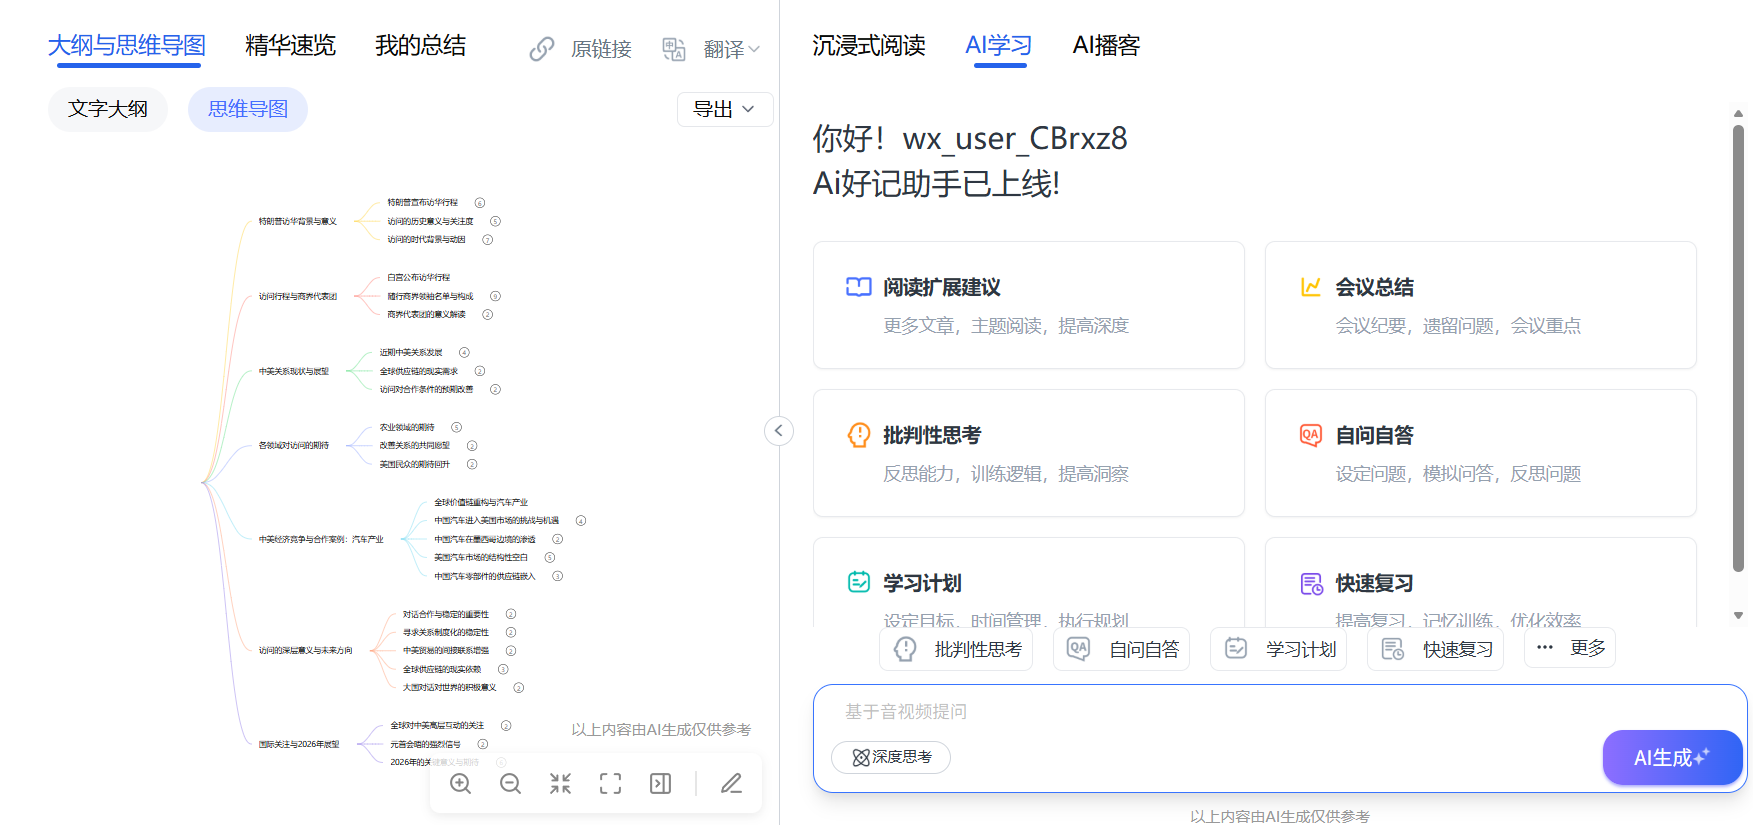Expand count badge beside 访问的时代背景与动因
The image size is (1753, 825).
pos(488,240)
